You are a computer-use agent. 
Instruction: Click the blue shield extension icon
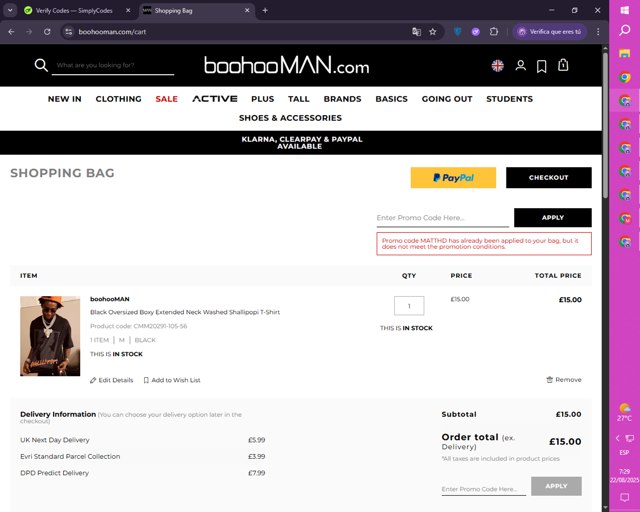[458, 31]
